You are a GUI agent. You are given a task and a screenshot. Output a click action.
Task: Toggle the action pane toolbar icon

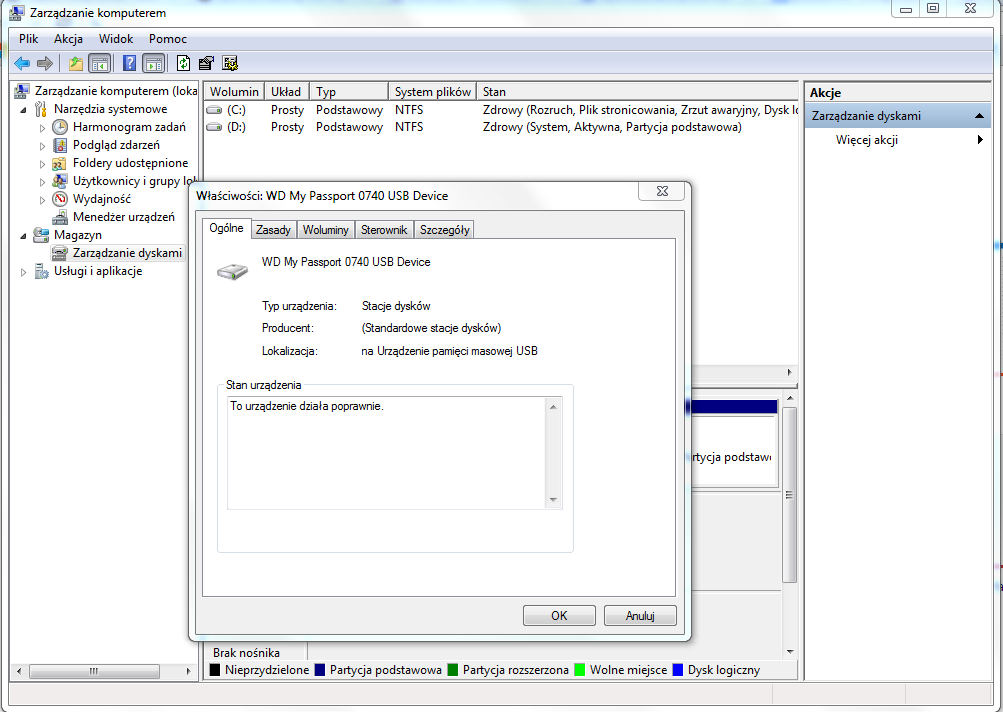tap(154, 63)
